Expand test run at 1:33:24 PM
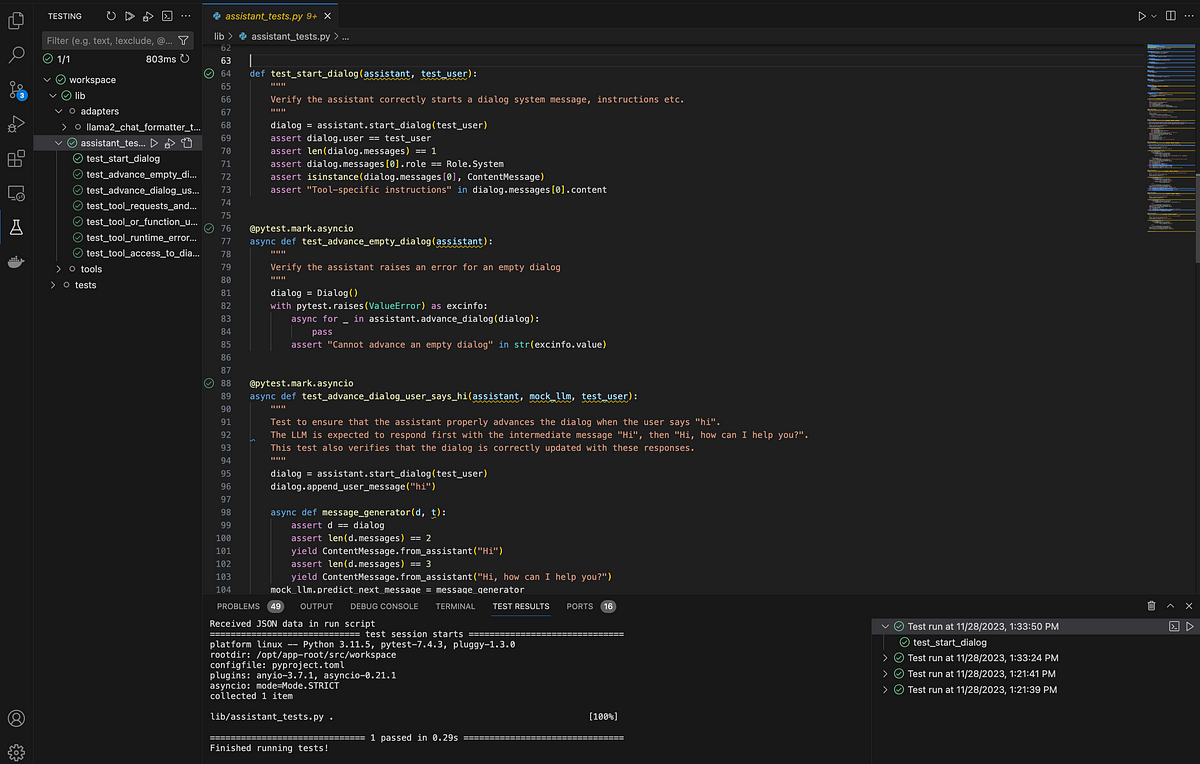Screen dimensions: 1200x764 [885, 658]
